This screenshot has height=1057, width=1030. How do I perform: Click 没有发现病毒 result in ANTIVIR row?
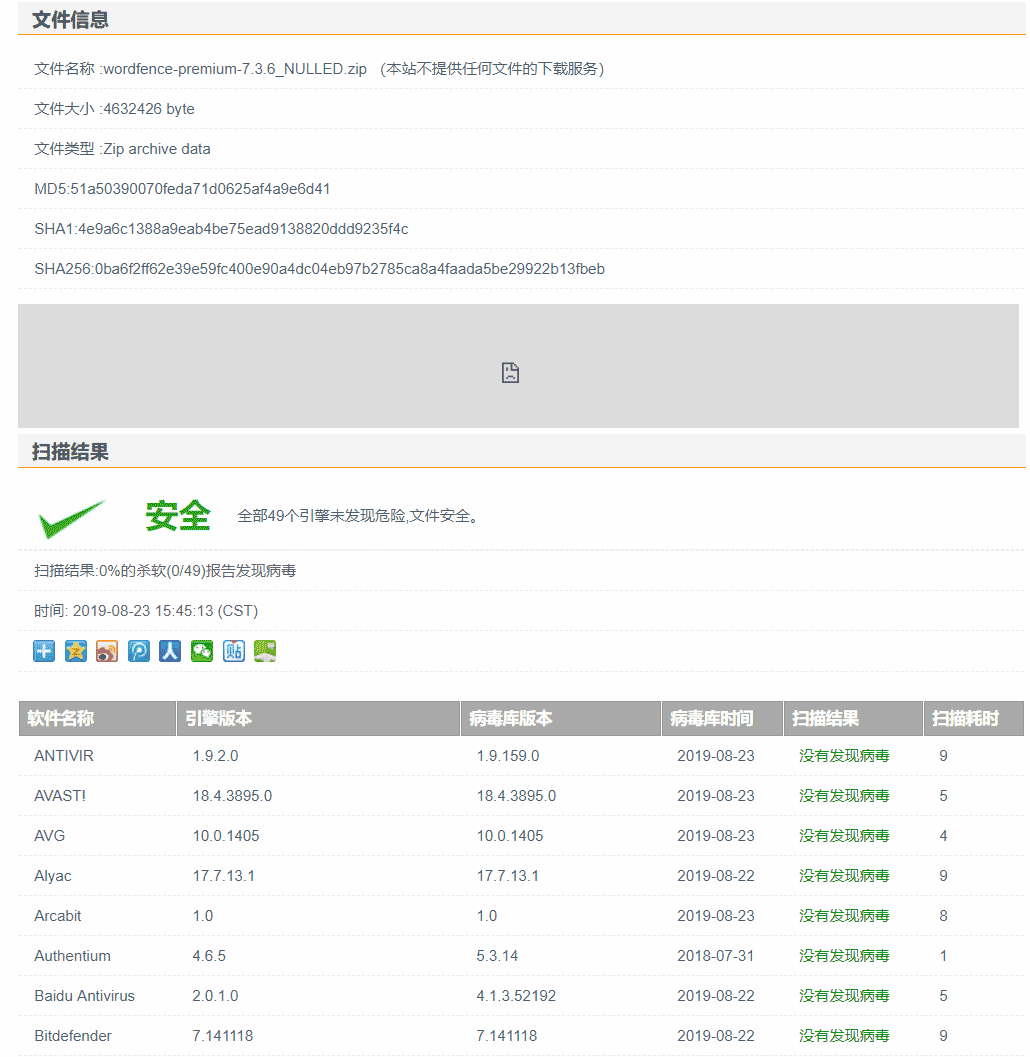point(844,756)
